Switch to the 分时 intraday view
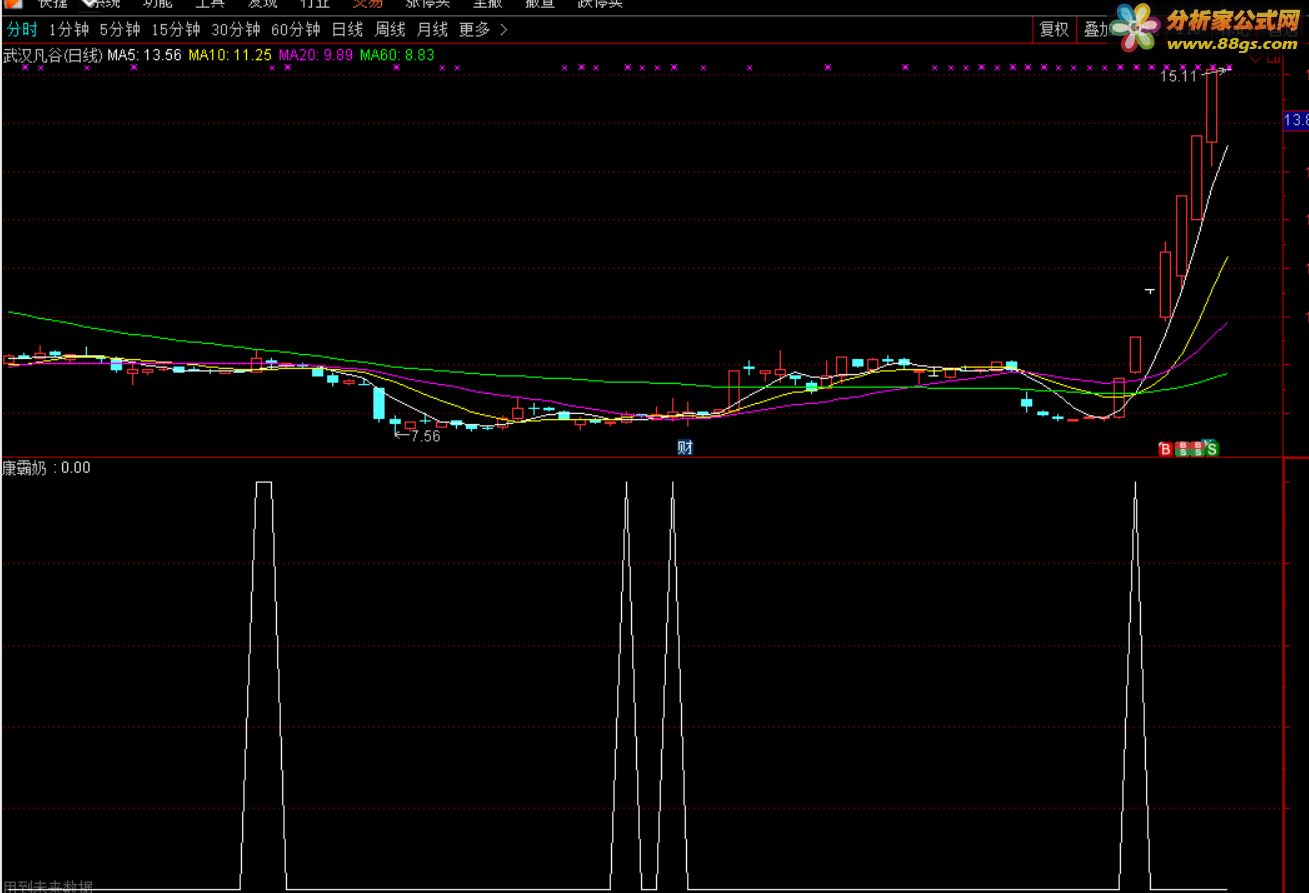Viewport: 1309px width, 893px height. tap(22, 30)
